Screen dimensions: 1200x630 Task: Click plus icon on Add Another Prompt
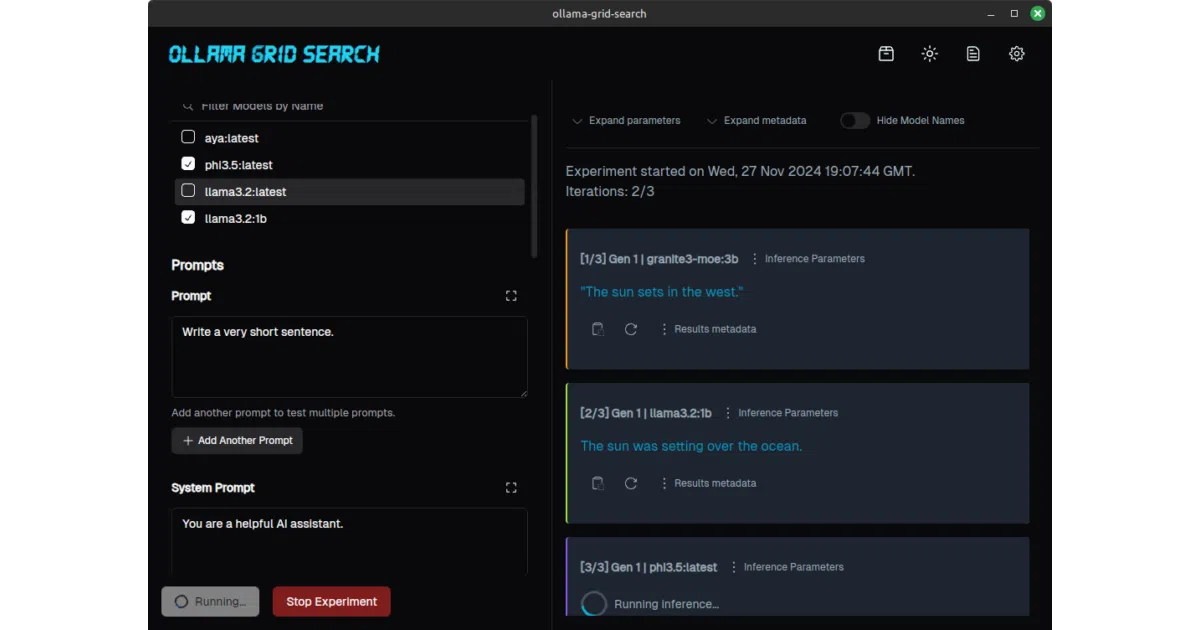pos(188,441)
